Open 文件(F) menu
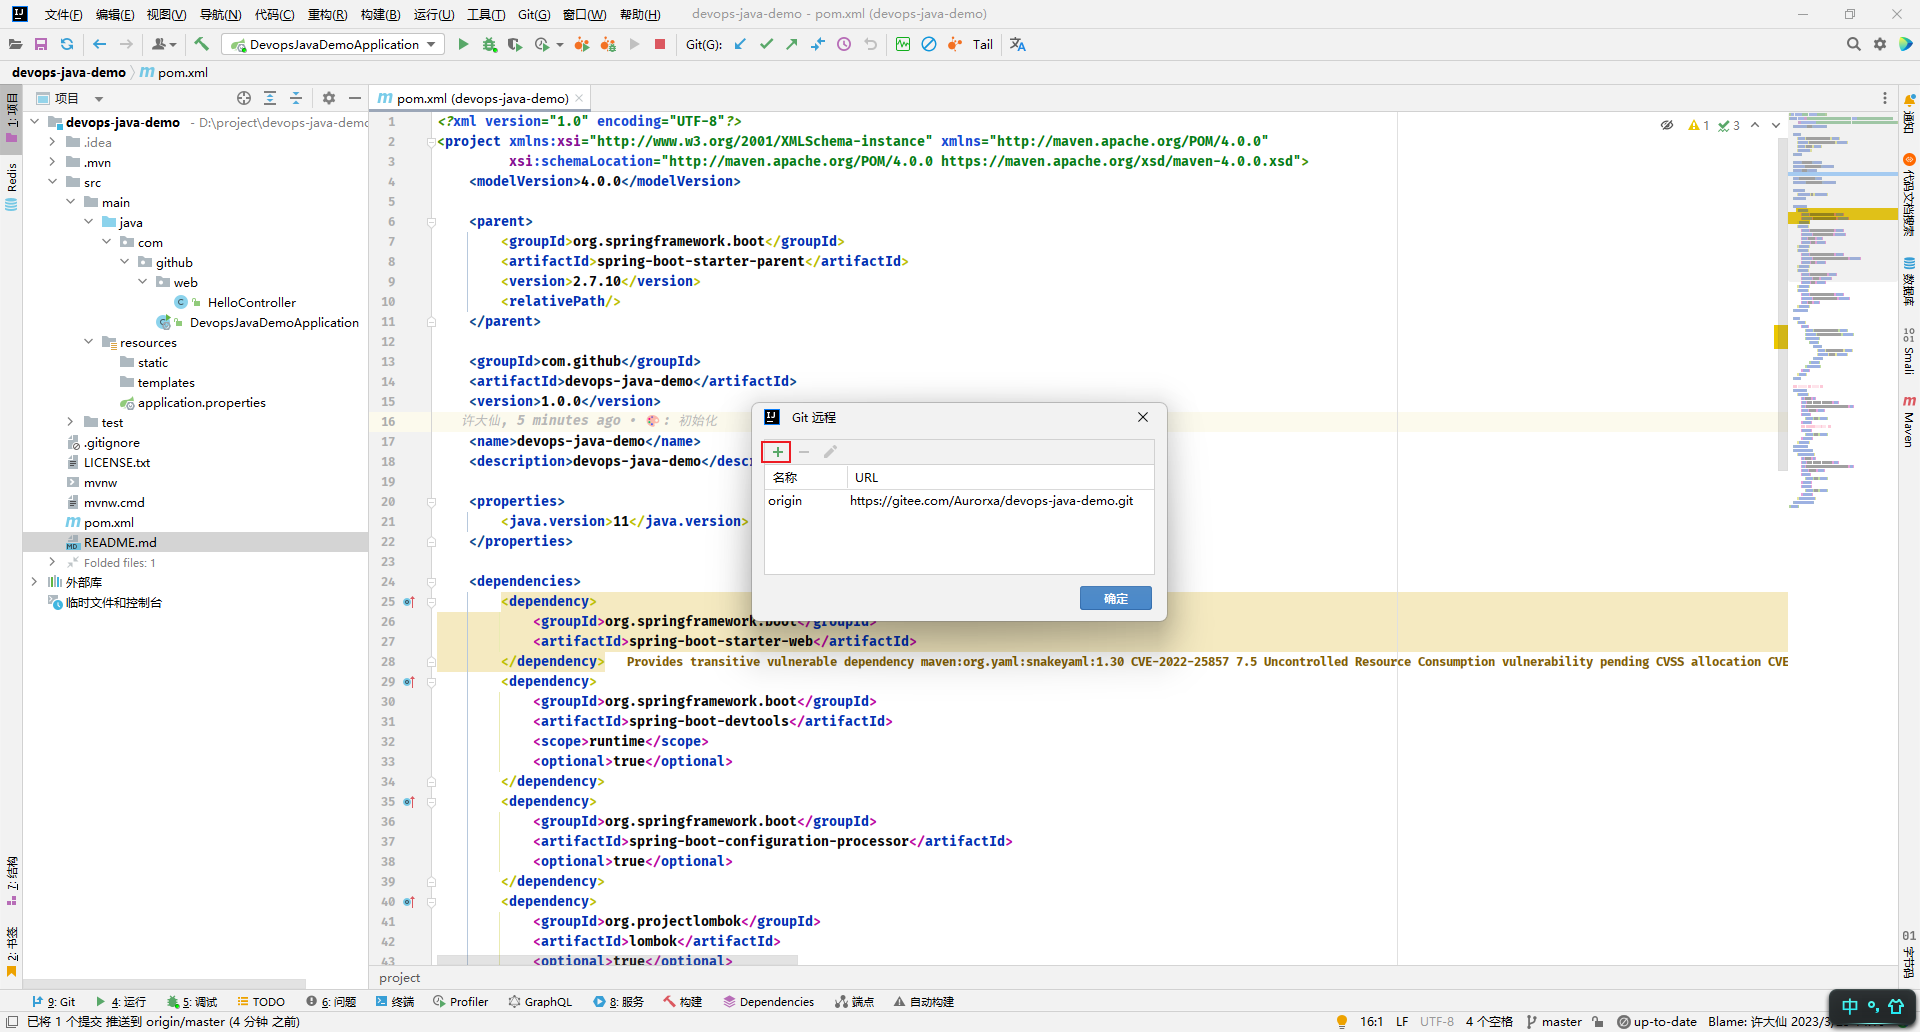 pyautogui.click(x=64, y=14)
